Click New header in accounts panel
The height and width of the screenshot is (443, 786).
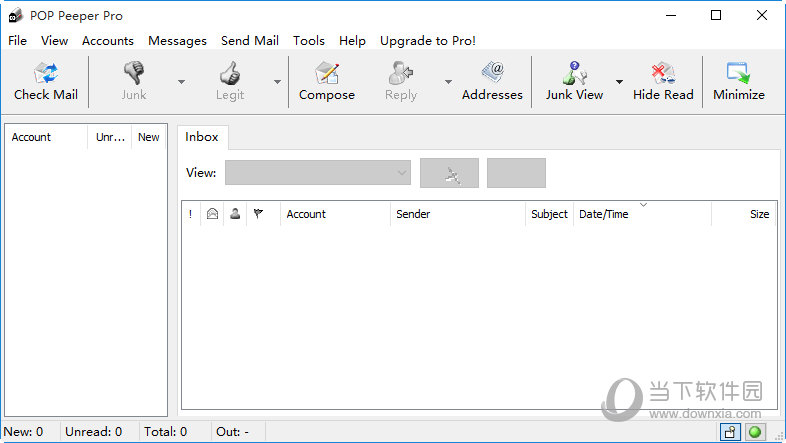[149, 137]
